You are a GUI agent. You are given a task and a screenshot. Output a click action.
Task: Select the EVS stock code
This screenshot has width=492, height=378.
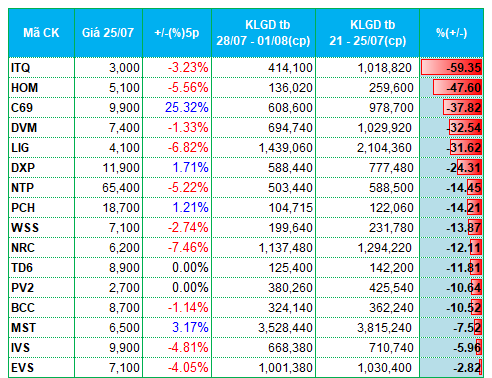click(22, 368)
